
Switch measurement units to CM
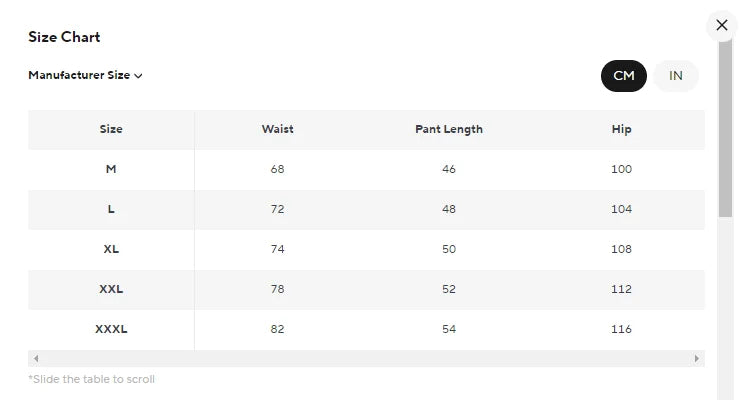[x=624, y=76]
